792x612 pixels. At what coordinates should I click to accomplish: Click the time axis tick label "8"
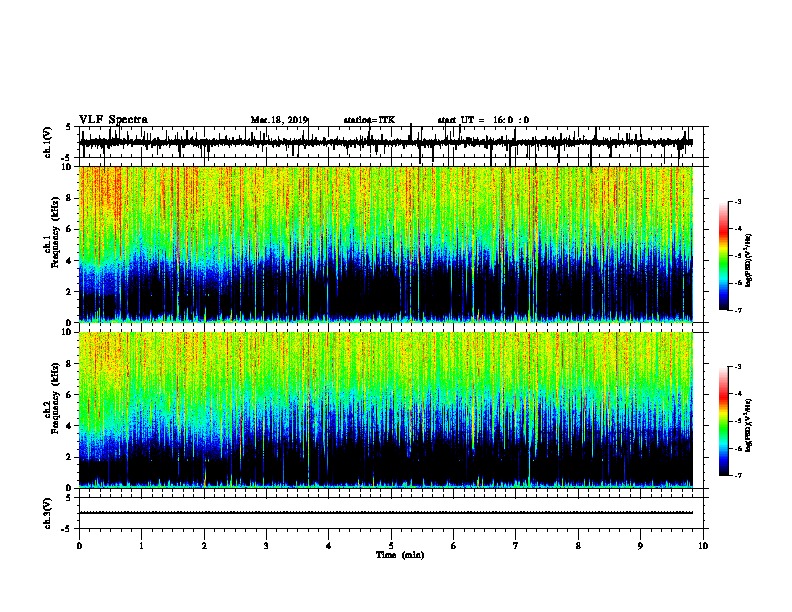(x=578, y=546)
